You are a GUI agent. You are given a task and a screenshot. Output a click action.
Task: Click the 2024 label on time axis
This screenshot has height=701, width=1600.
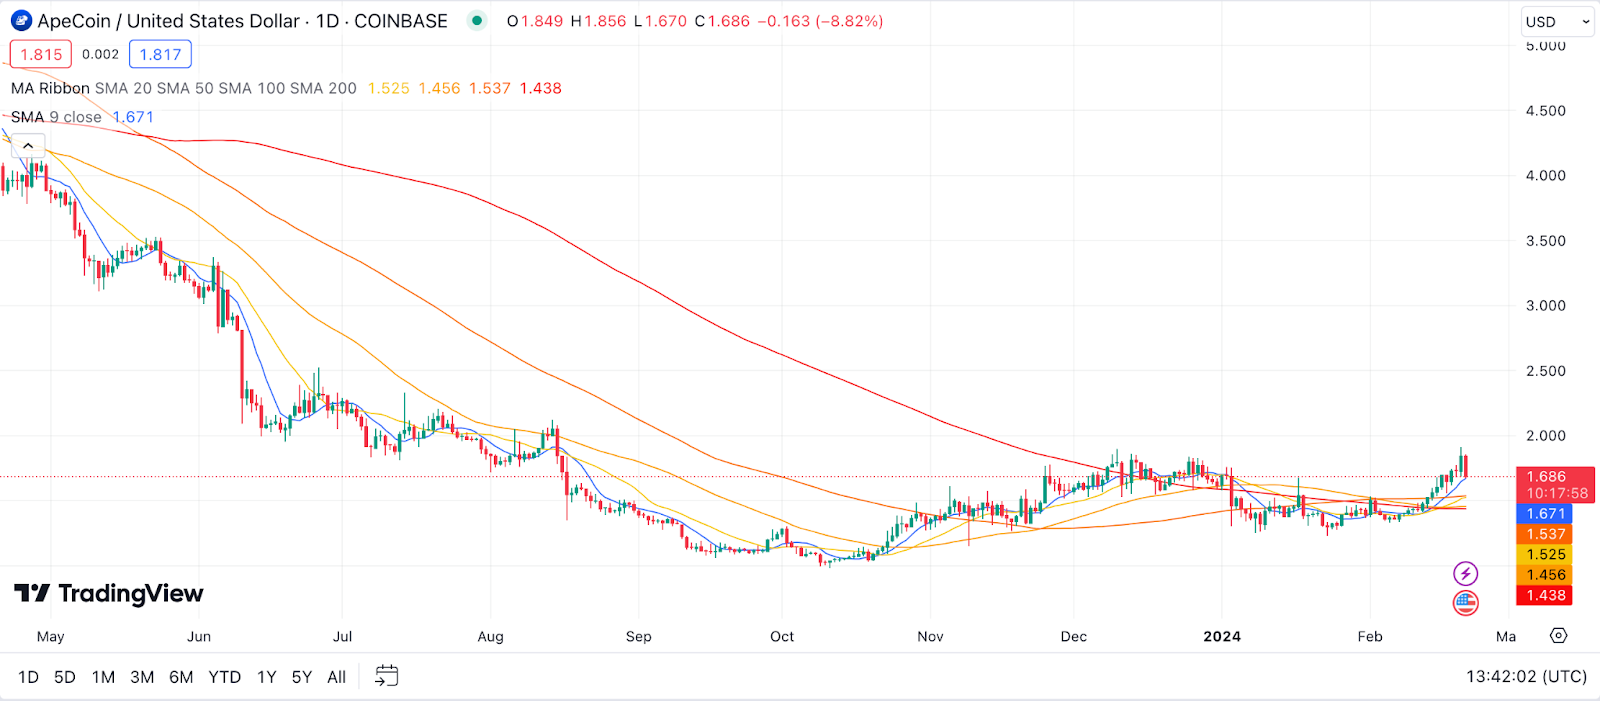point(1222,636)
